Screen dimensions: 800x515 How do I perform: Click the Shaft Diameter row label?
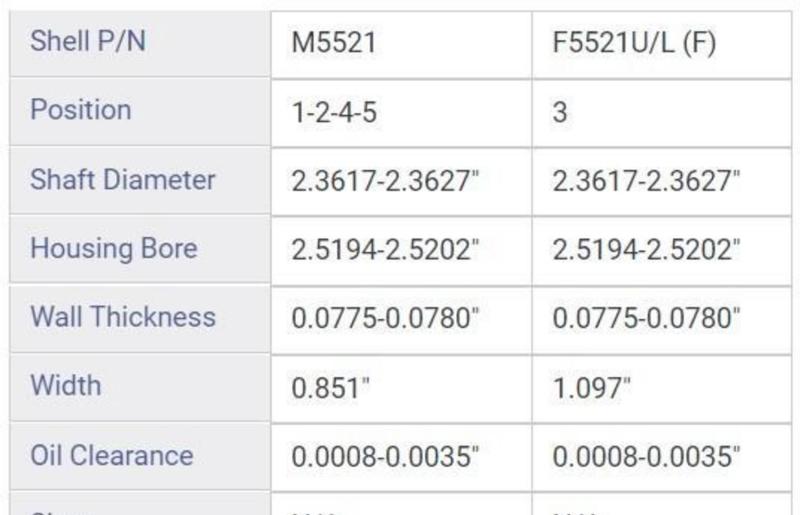pos(122,180)
